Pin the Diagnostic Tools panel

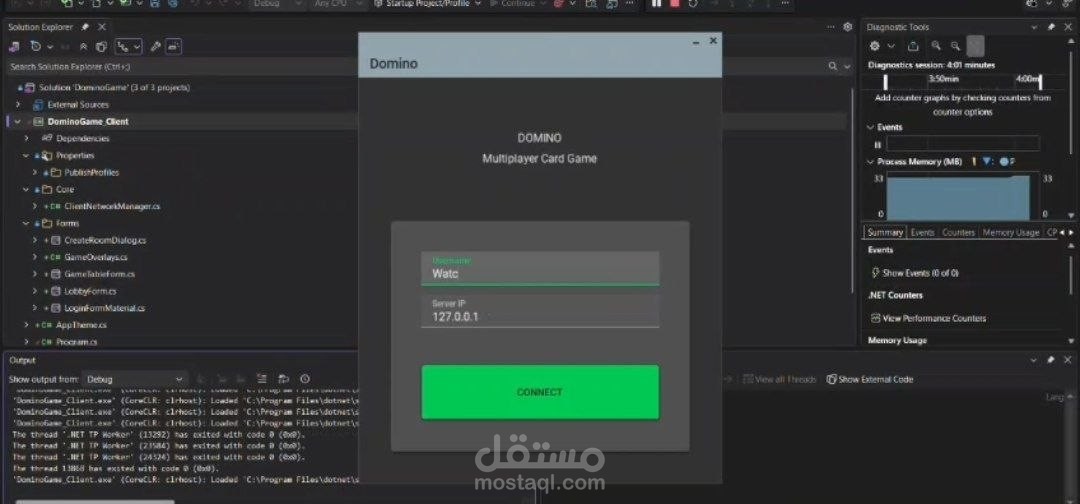point(1051,27)
